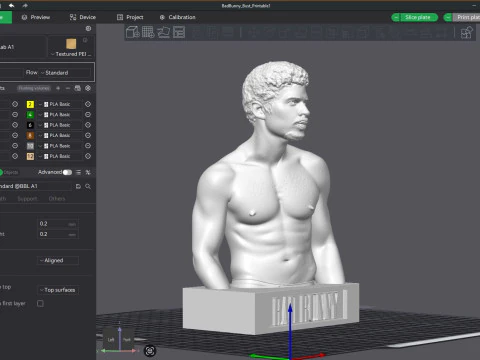Viewport: 480px width, 360px height.
Task: Pick the black filament 6 color swatch
Action: [x=30, y=125]
